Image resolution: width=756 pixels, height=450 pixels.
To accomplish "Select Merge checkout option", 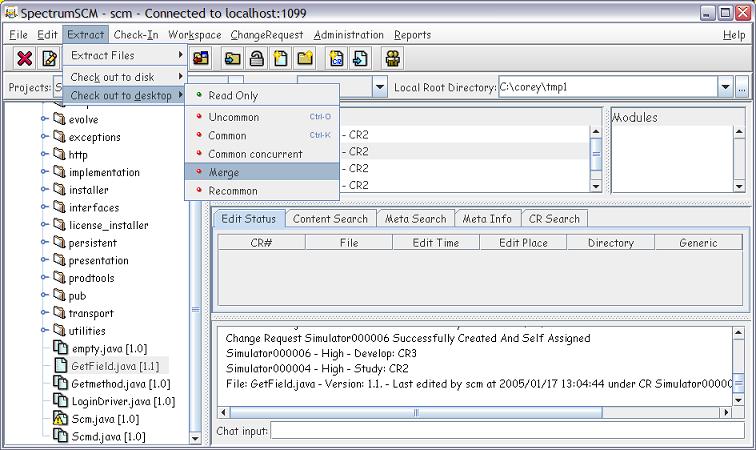I will 262,172.
